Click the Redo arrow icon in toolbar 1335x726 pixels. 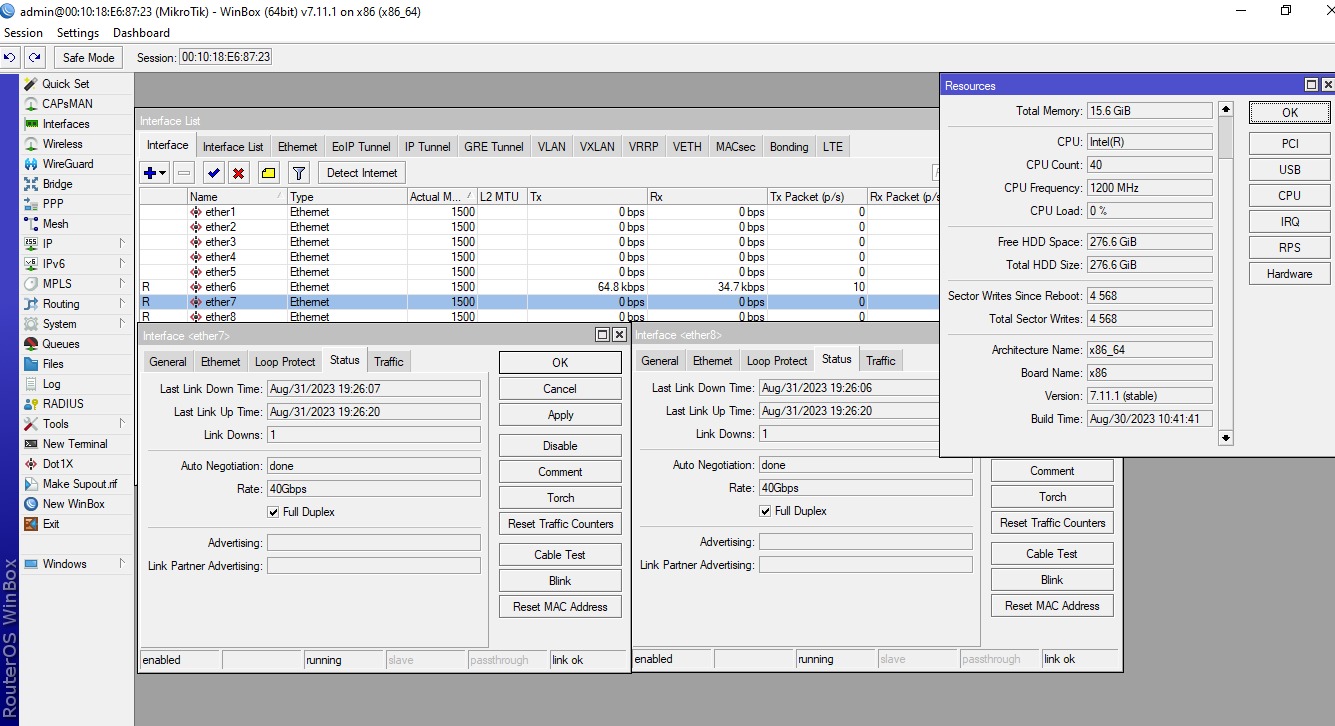coord(35,57)
